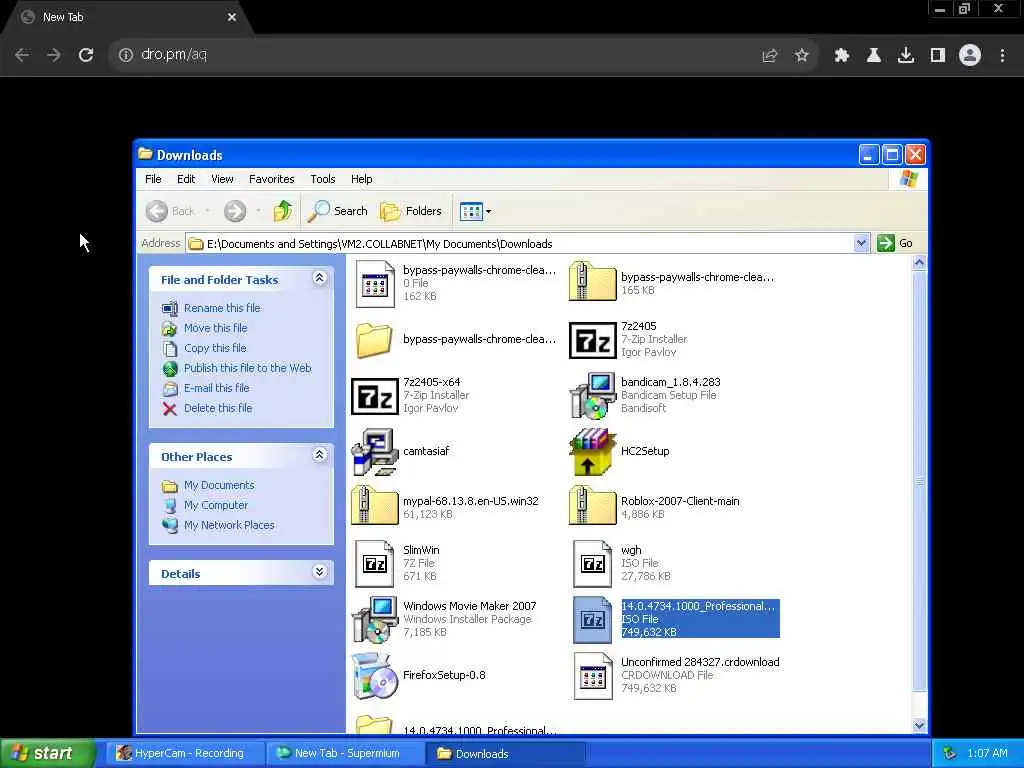Image resolution: width=1024 pixels, height=768 pixels.
Task: Select the wgh ISO file icon
Action: (x=592, y=564)
